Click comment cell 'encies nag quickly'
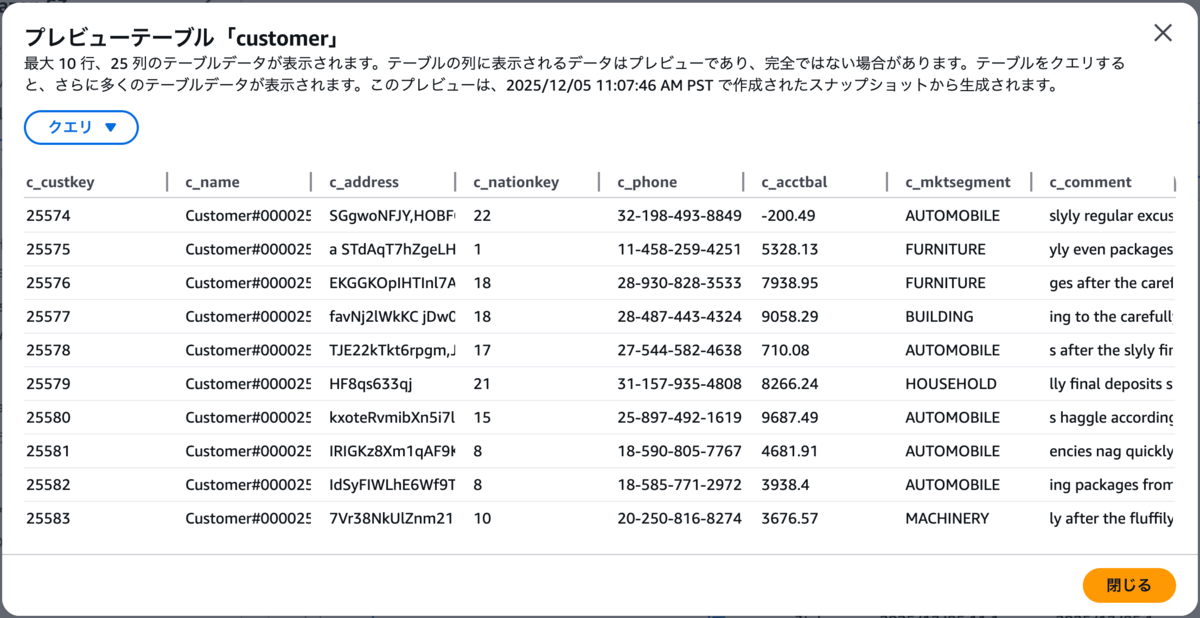Image resolution: width=1200 pixels, height=618 pixels. [1112, 451]
